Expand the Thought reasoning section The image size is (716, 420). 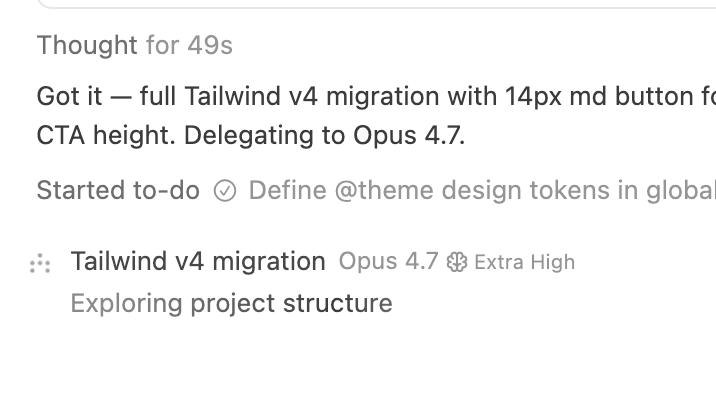coord(135,45)
